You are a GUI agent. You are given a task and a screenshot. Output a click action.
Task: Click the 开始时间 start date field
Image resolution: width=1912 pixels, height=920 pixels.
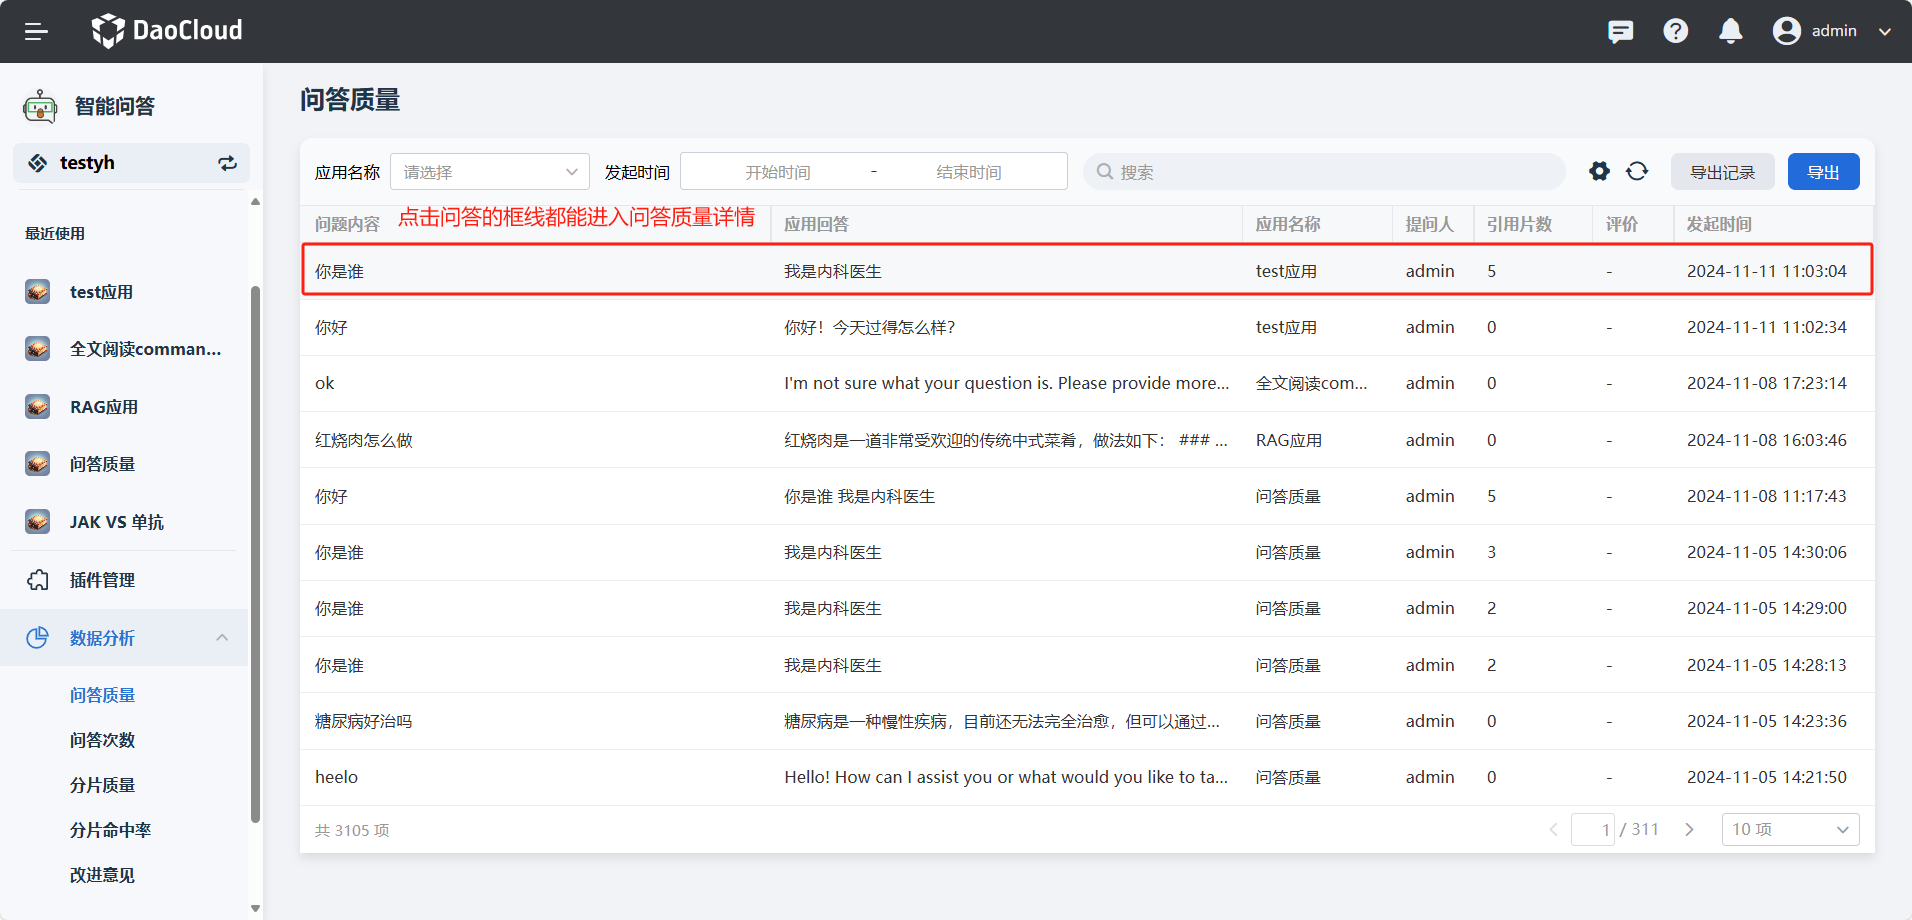click(x=777, y=172)
